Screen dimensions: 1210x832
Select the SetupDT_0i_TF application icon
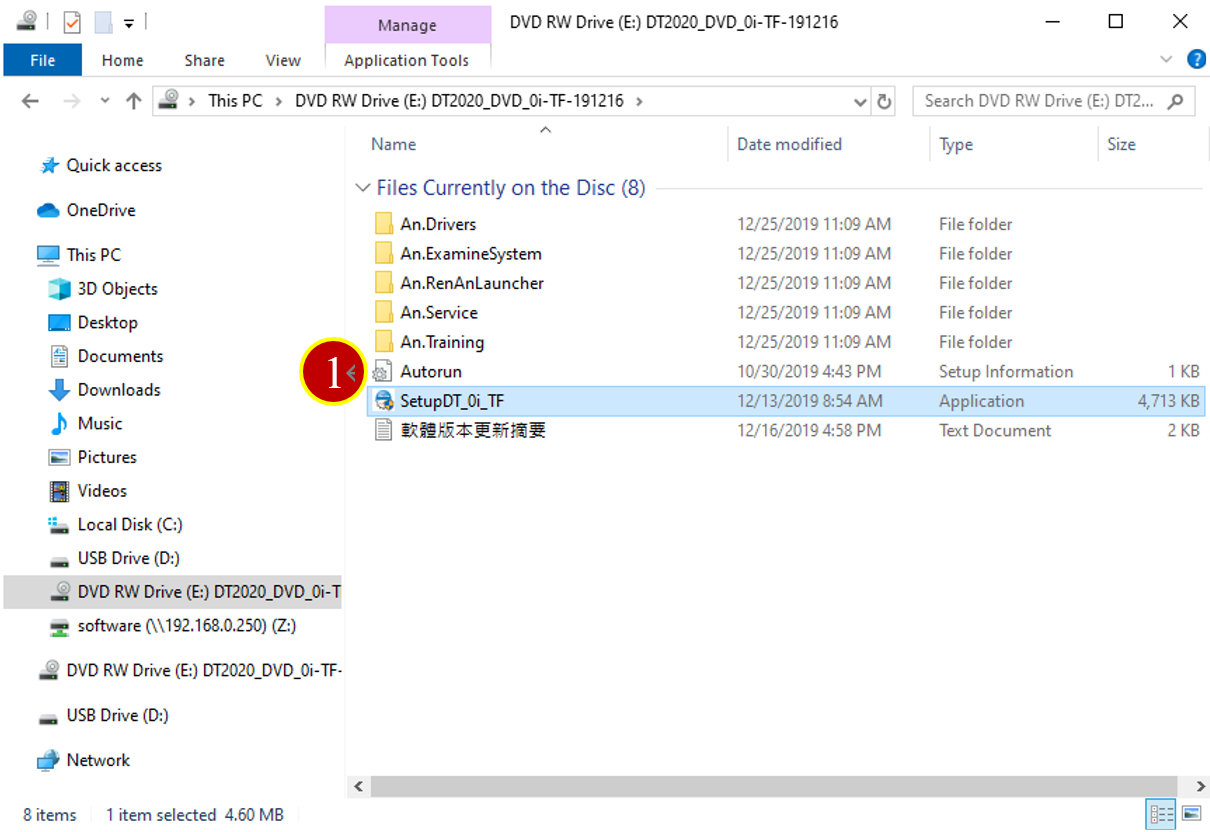tap(383, 401)
